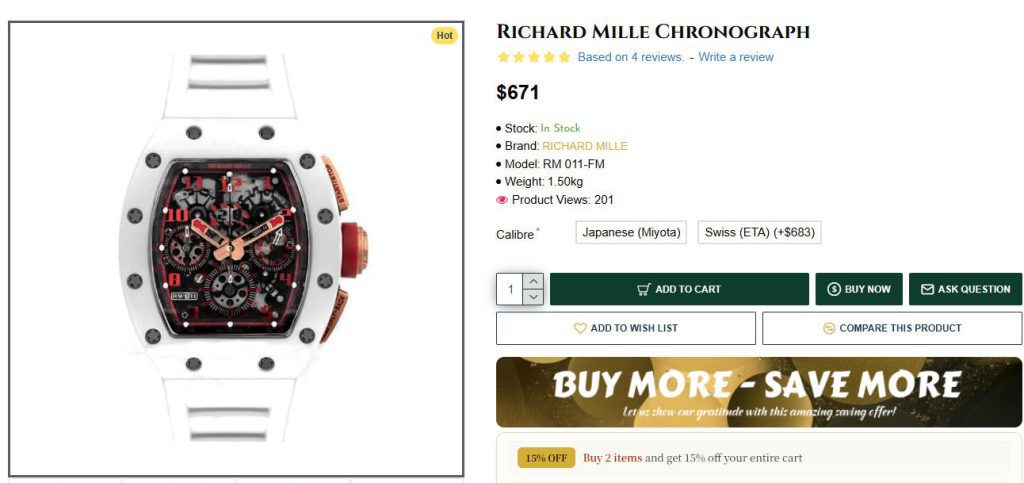Increase quantity with the up arrow
This screenshot has height=483, width=1024.
(534, 282)
